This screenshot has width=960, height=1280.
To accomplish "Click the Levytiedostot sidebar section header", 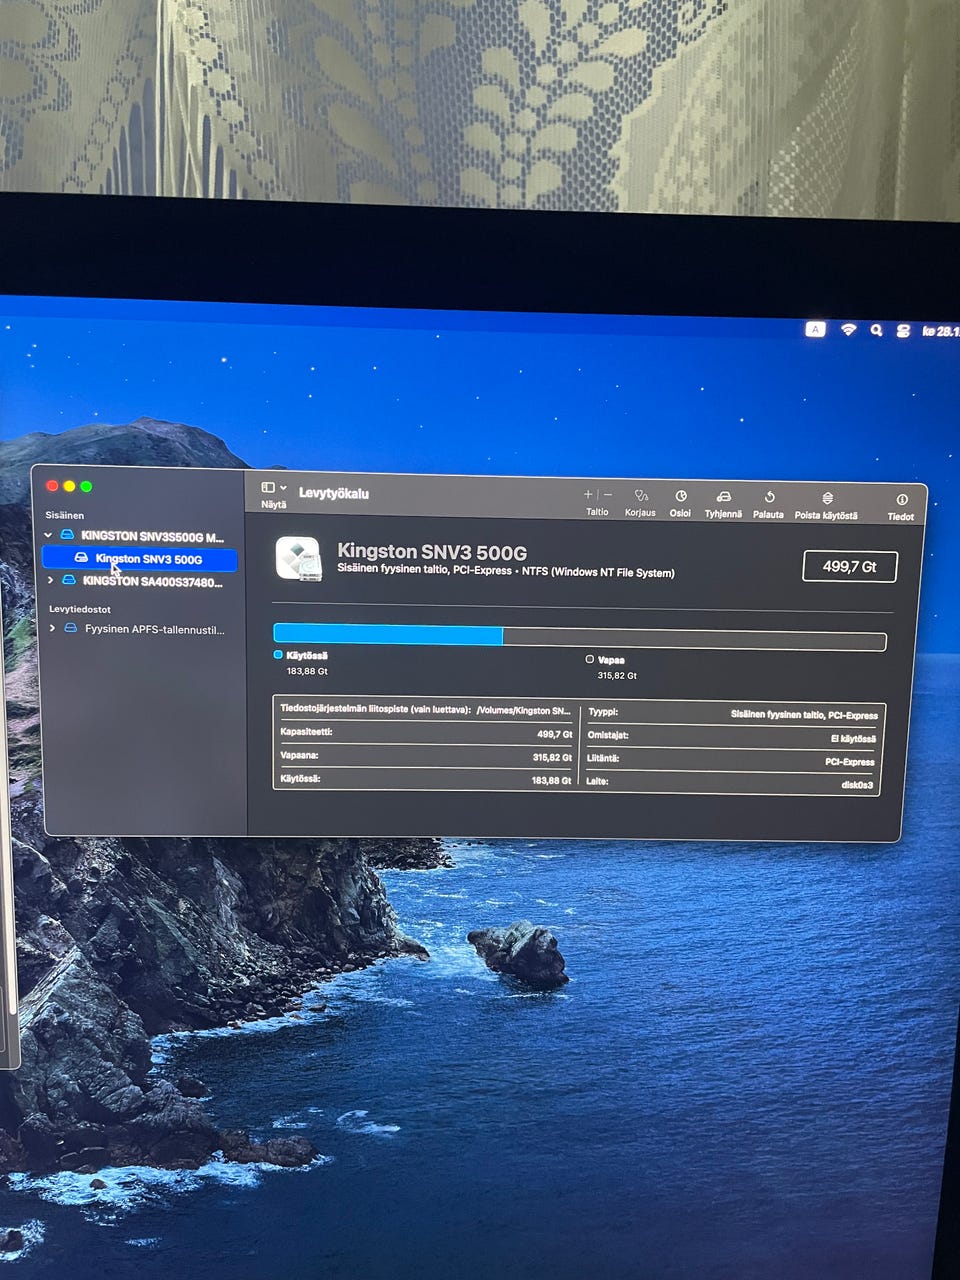I will coord(80,609).
